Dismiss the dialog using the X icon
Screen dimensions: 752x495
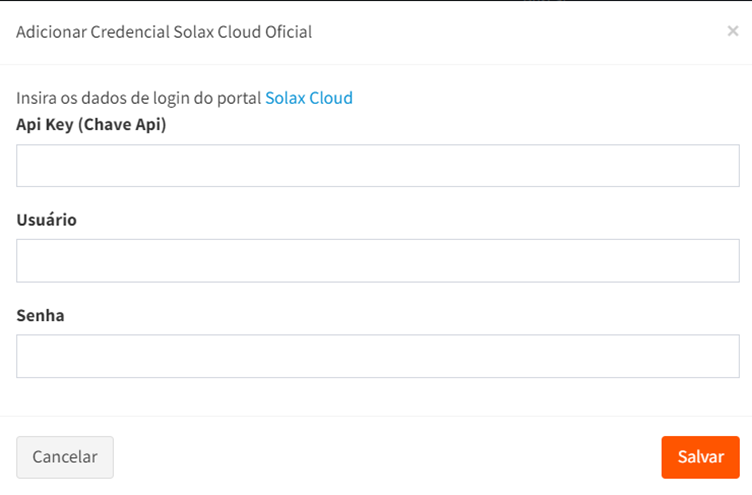click(732, 32)
